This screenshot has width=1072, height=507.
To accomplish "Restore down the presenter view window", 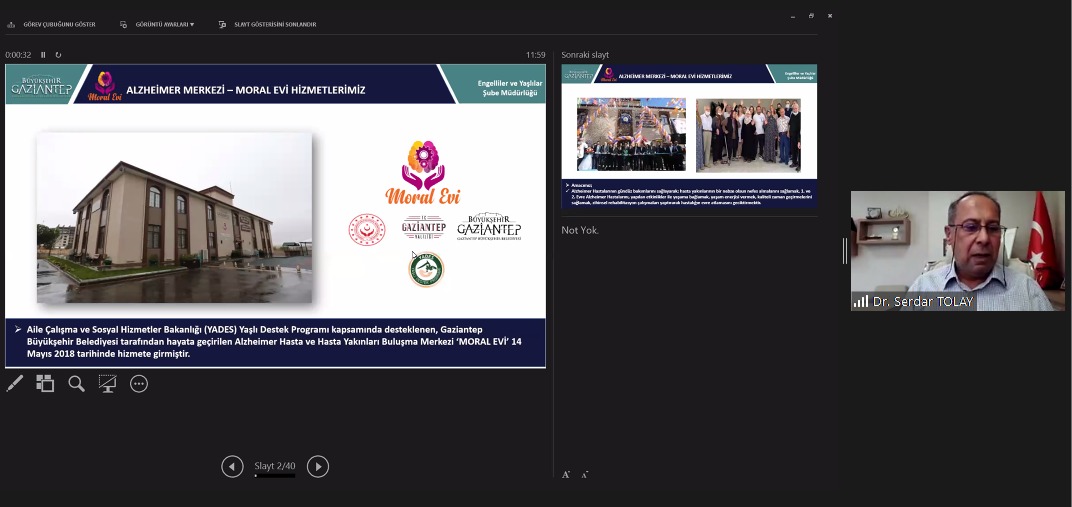I will pyautogui.click(x=812, y=16).
